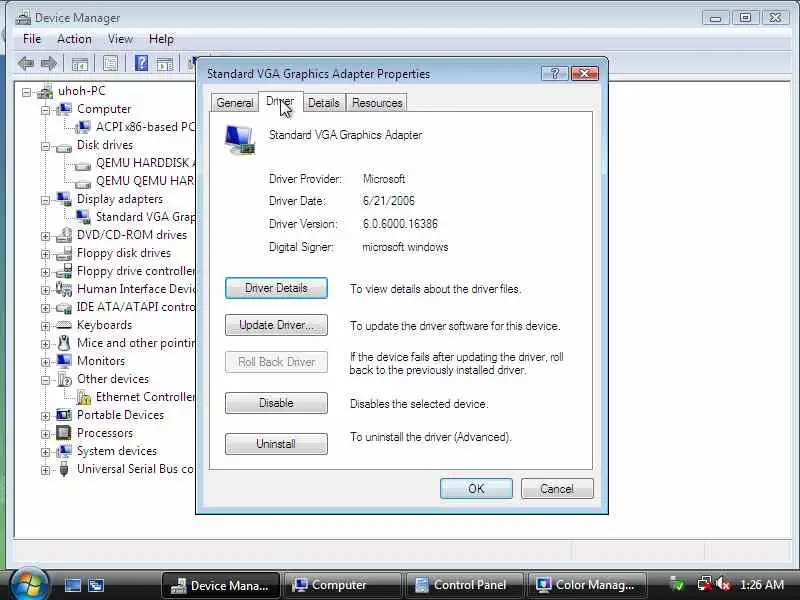Click the 1:26 AM taskbar clock

[x=762, y=585]
